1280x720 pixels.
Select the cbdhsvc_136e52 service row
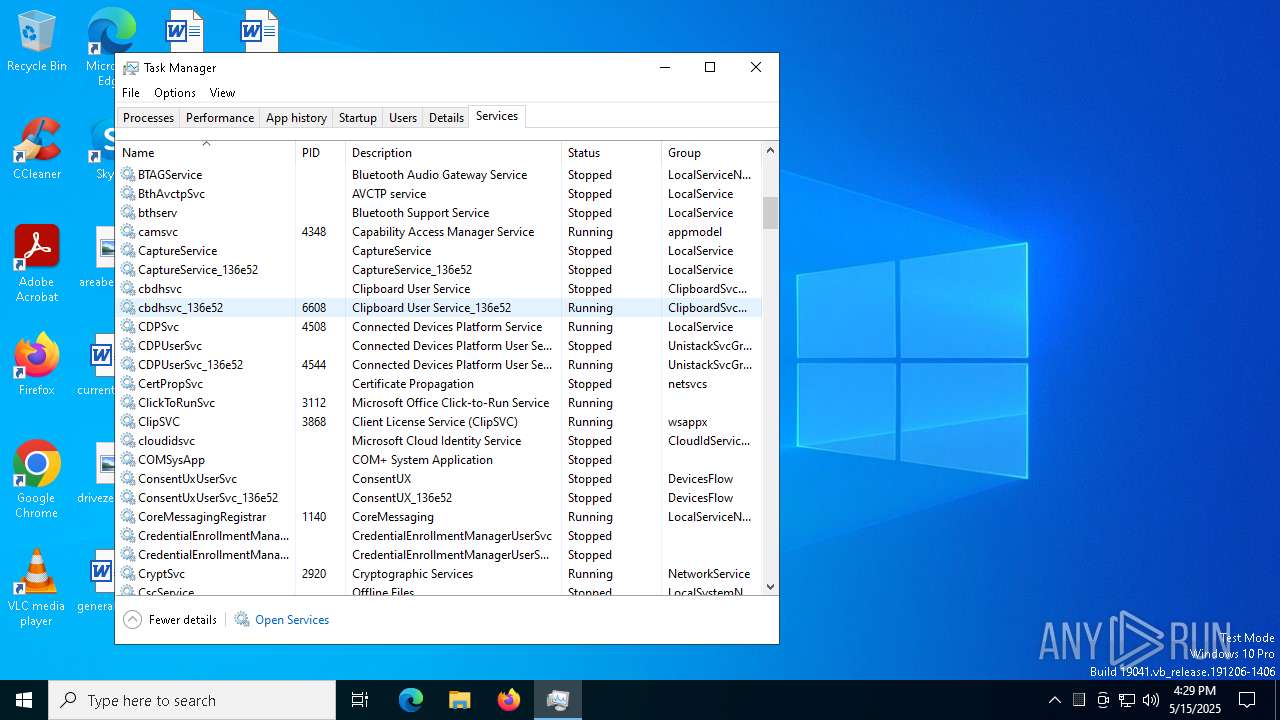click(439, 307)
